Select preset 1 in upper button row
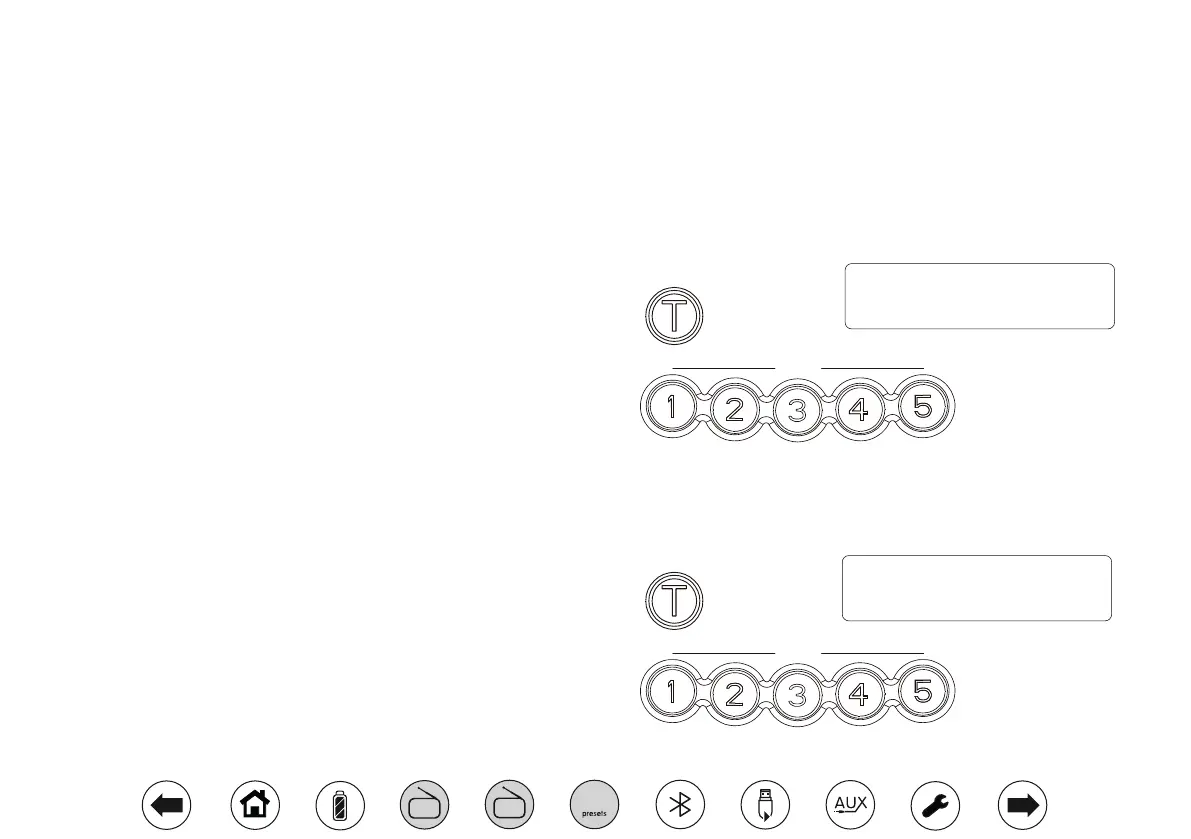Viewport: 1191px width, 839px height. [x=671, y=407]
